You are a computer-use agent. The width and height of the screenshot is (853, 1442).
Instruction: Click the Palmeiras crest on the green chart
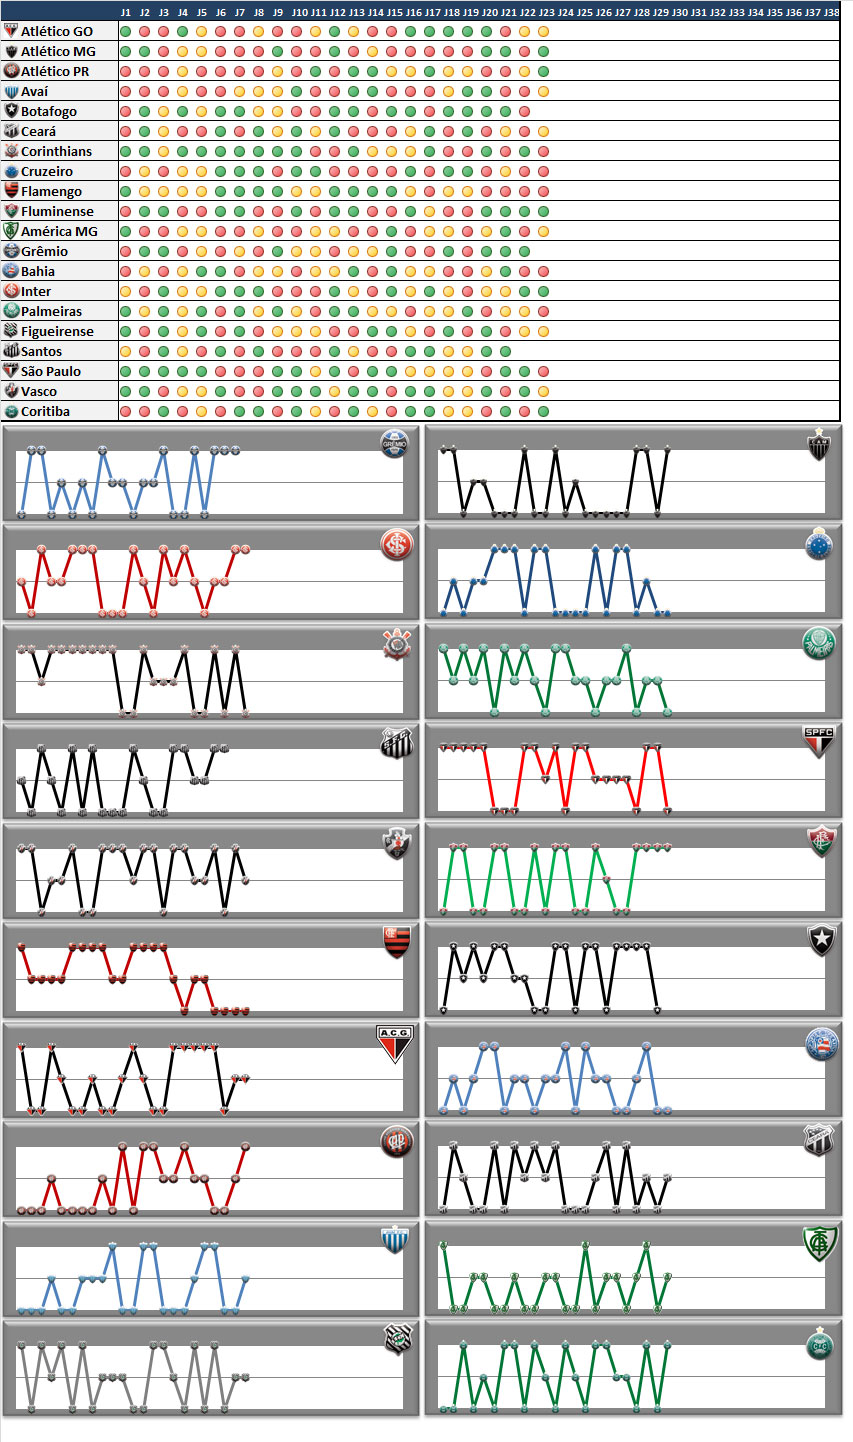pos(819,643)
